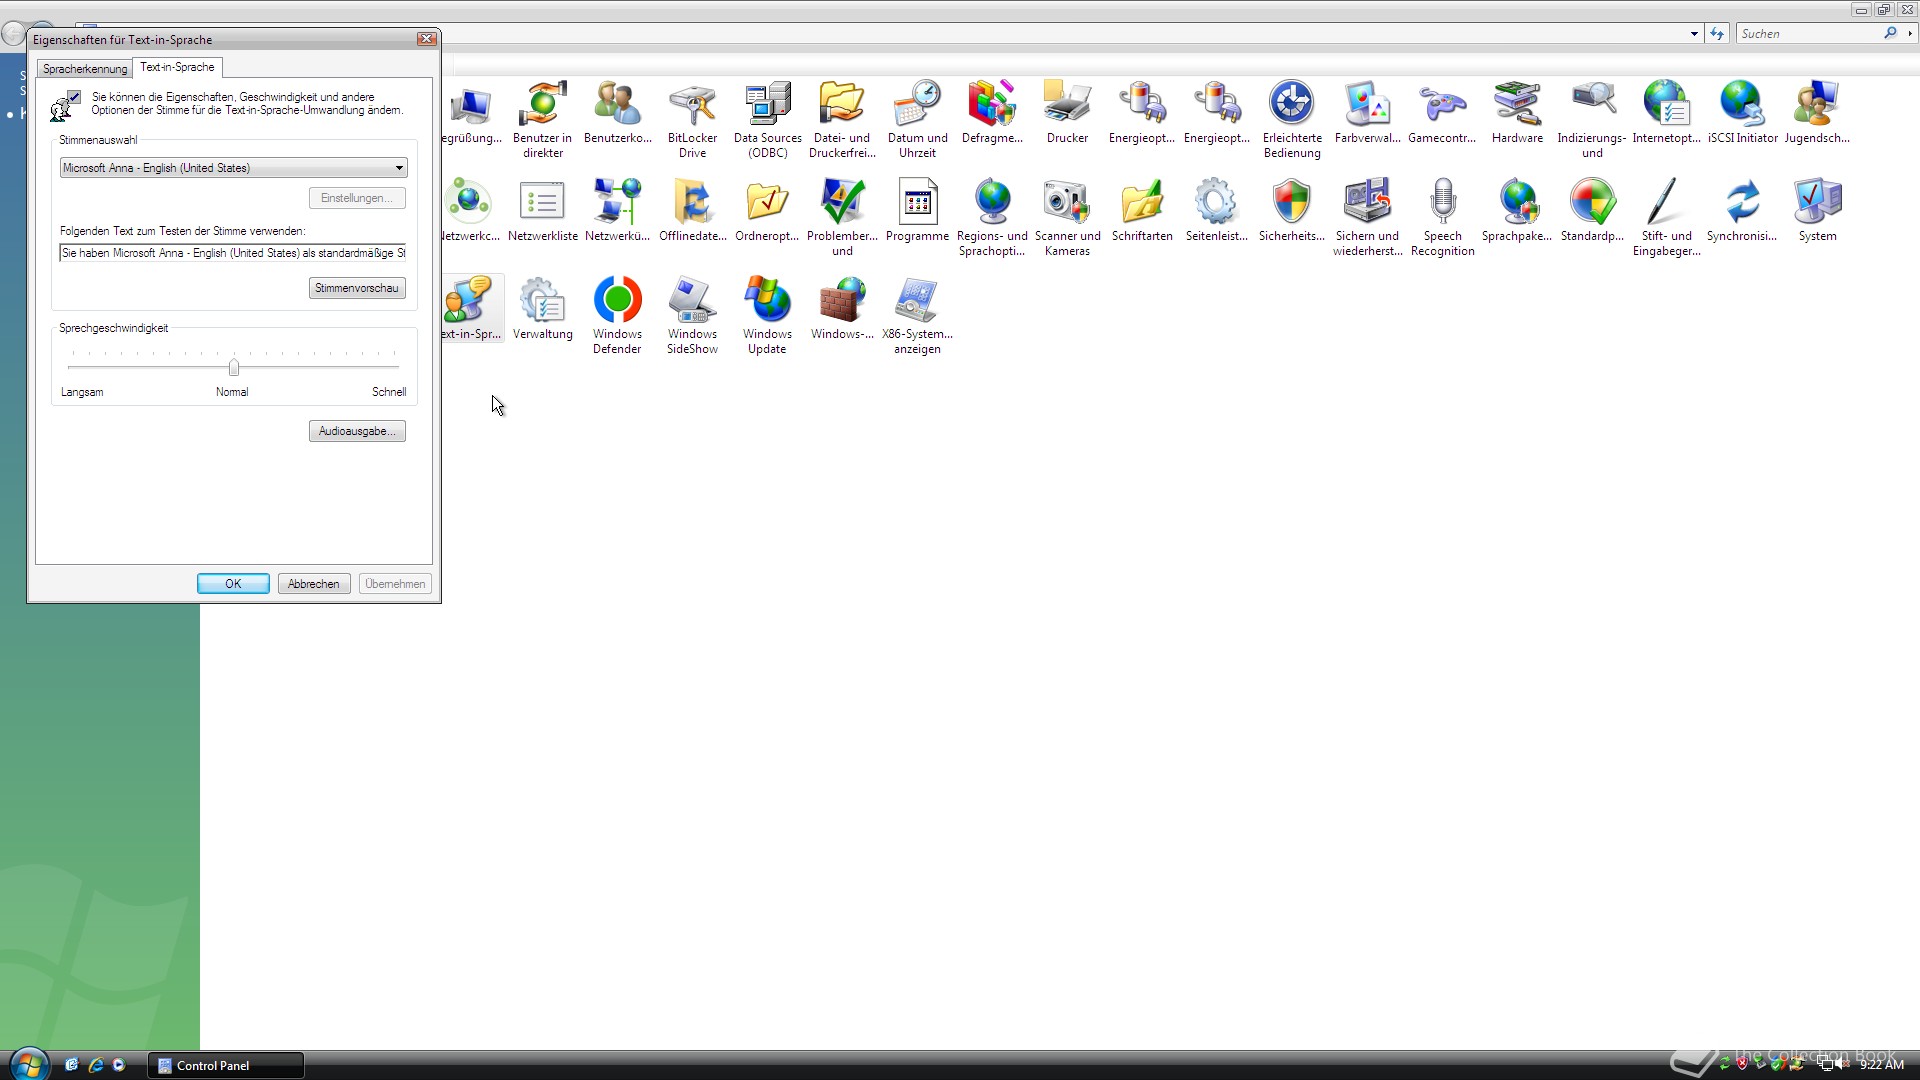The height and width of the screenshot is (1080, 1920).
Task: Open the Internetoptionen icon
Action: click(1667, 112)
